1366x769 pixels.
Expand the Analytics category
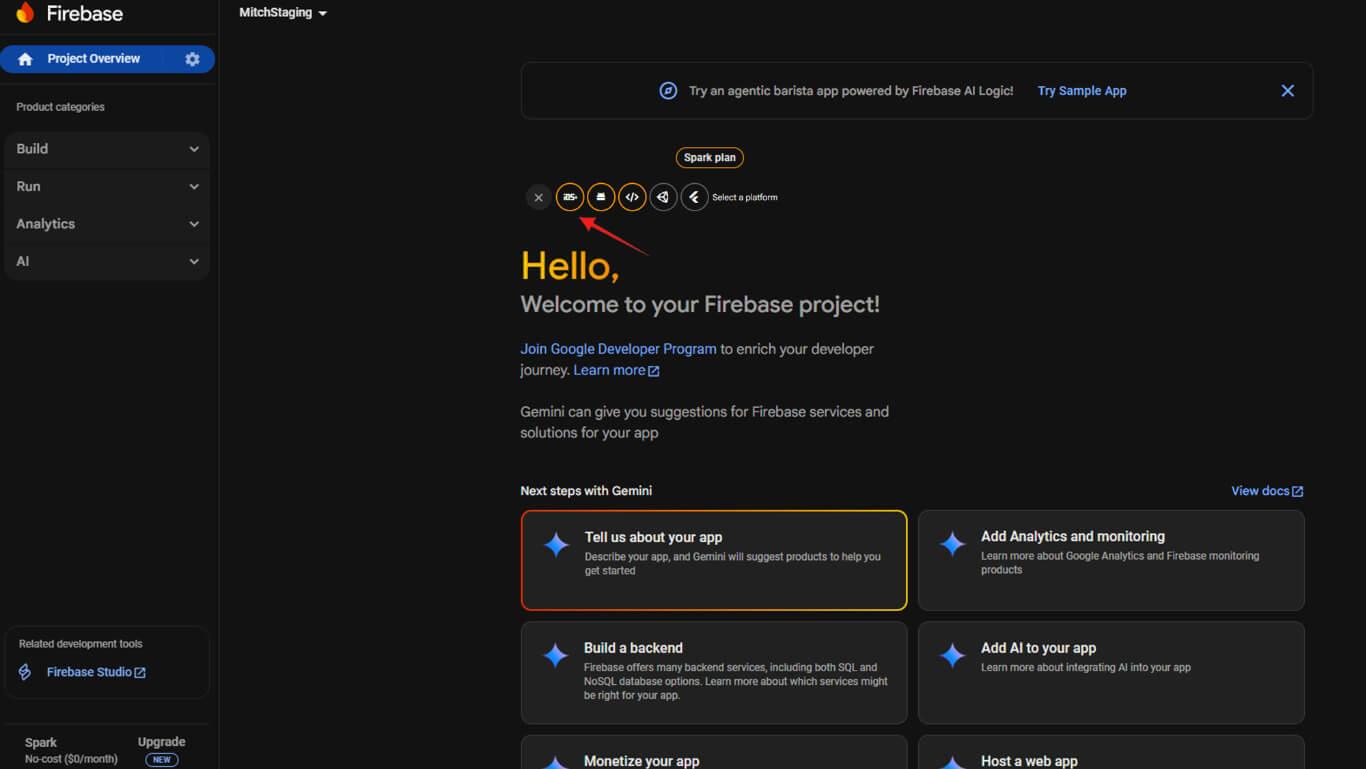tap(107, 224)
